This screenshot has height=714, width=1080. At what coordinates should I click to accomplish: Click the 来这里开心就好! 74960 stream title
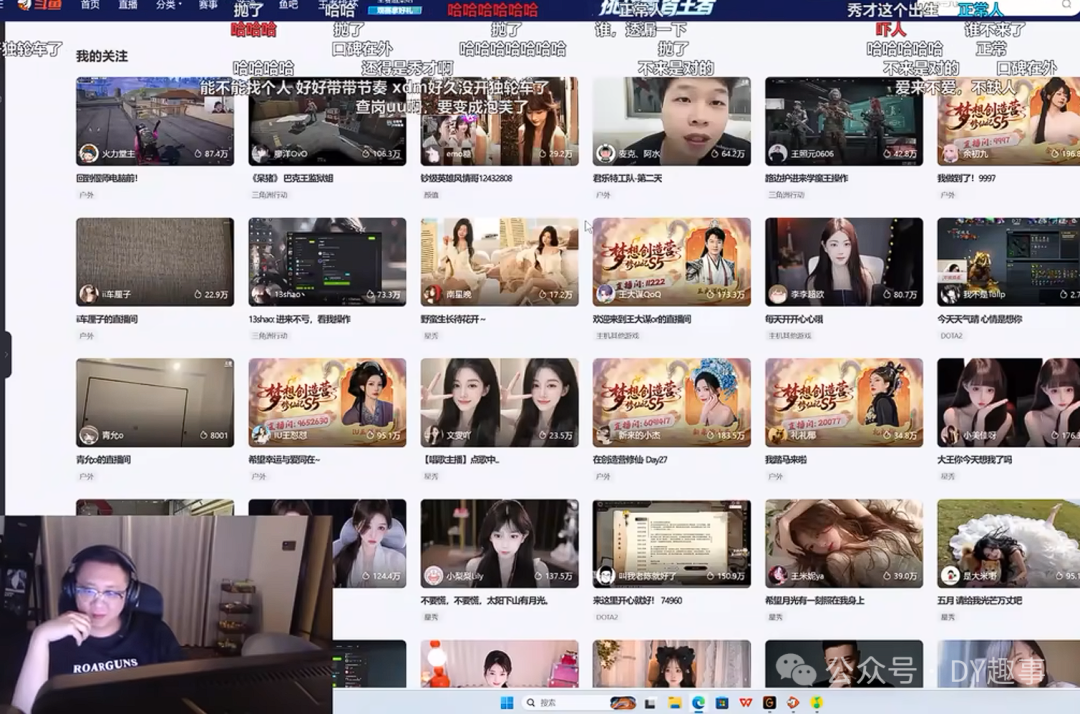click(x=638, y=601)
